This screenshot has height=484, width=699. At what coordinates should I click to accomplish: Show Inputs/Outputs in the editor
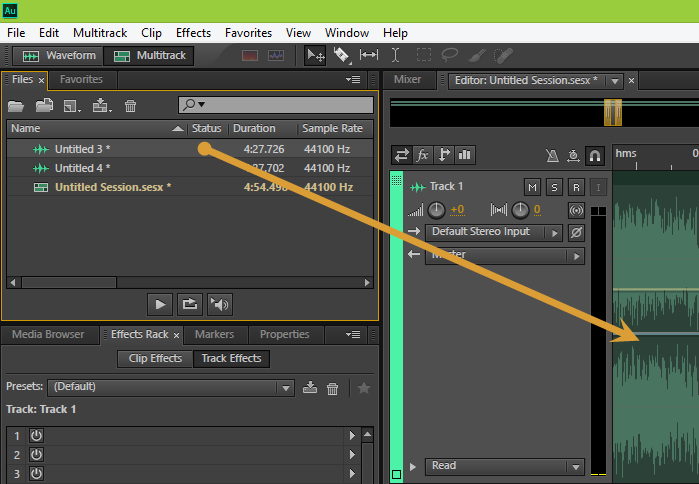point(402,155)
